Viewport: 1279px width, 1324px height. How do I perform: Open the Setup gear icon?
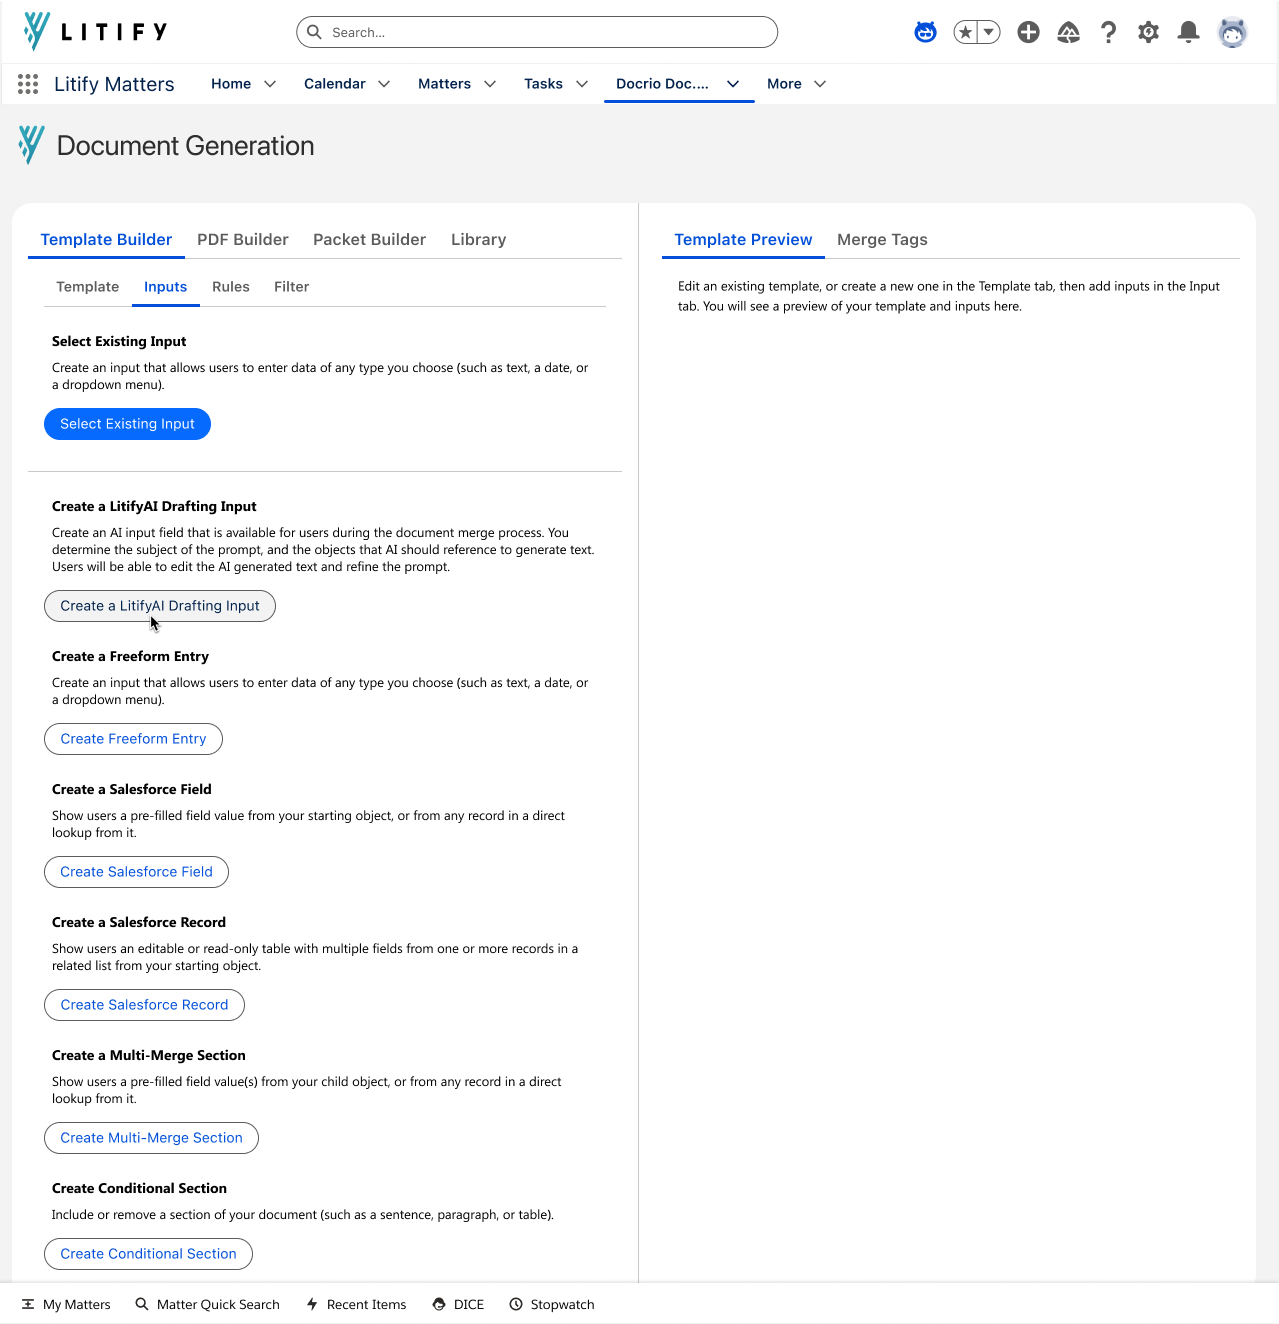[1148, 32]
